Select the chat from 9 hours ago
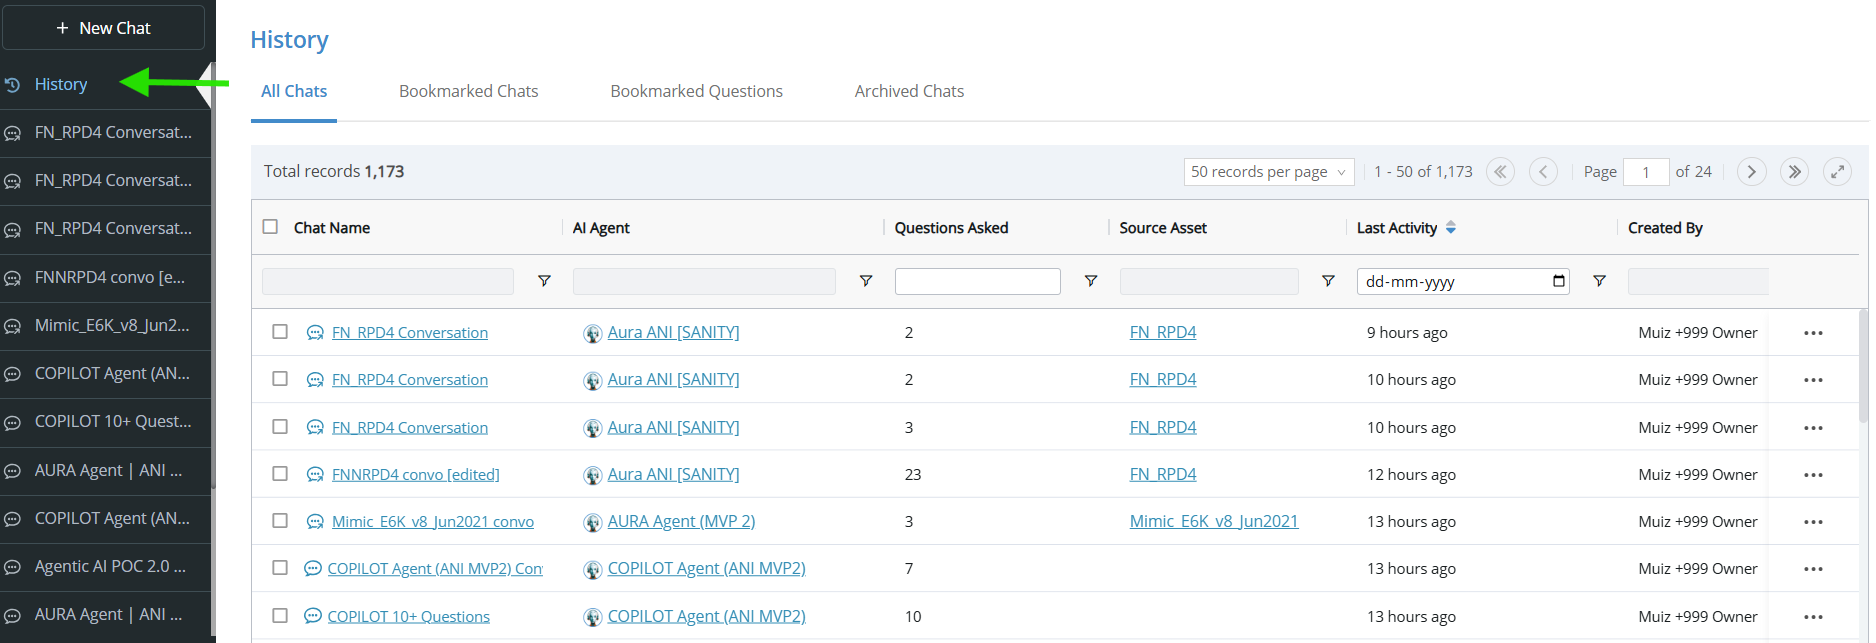1876x643 pixels. coord(280,332)
